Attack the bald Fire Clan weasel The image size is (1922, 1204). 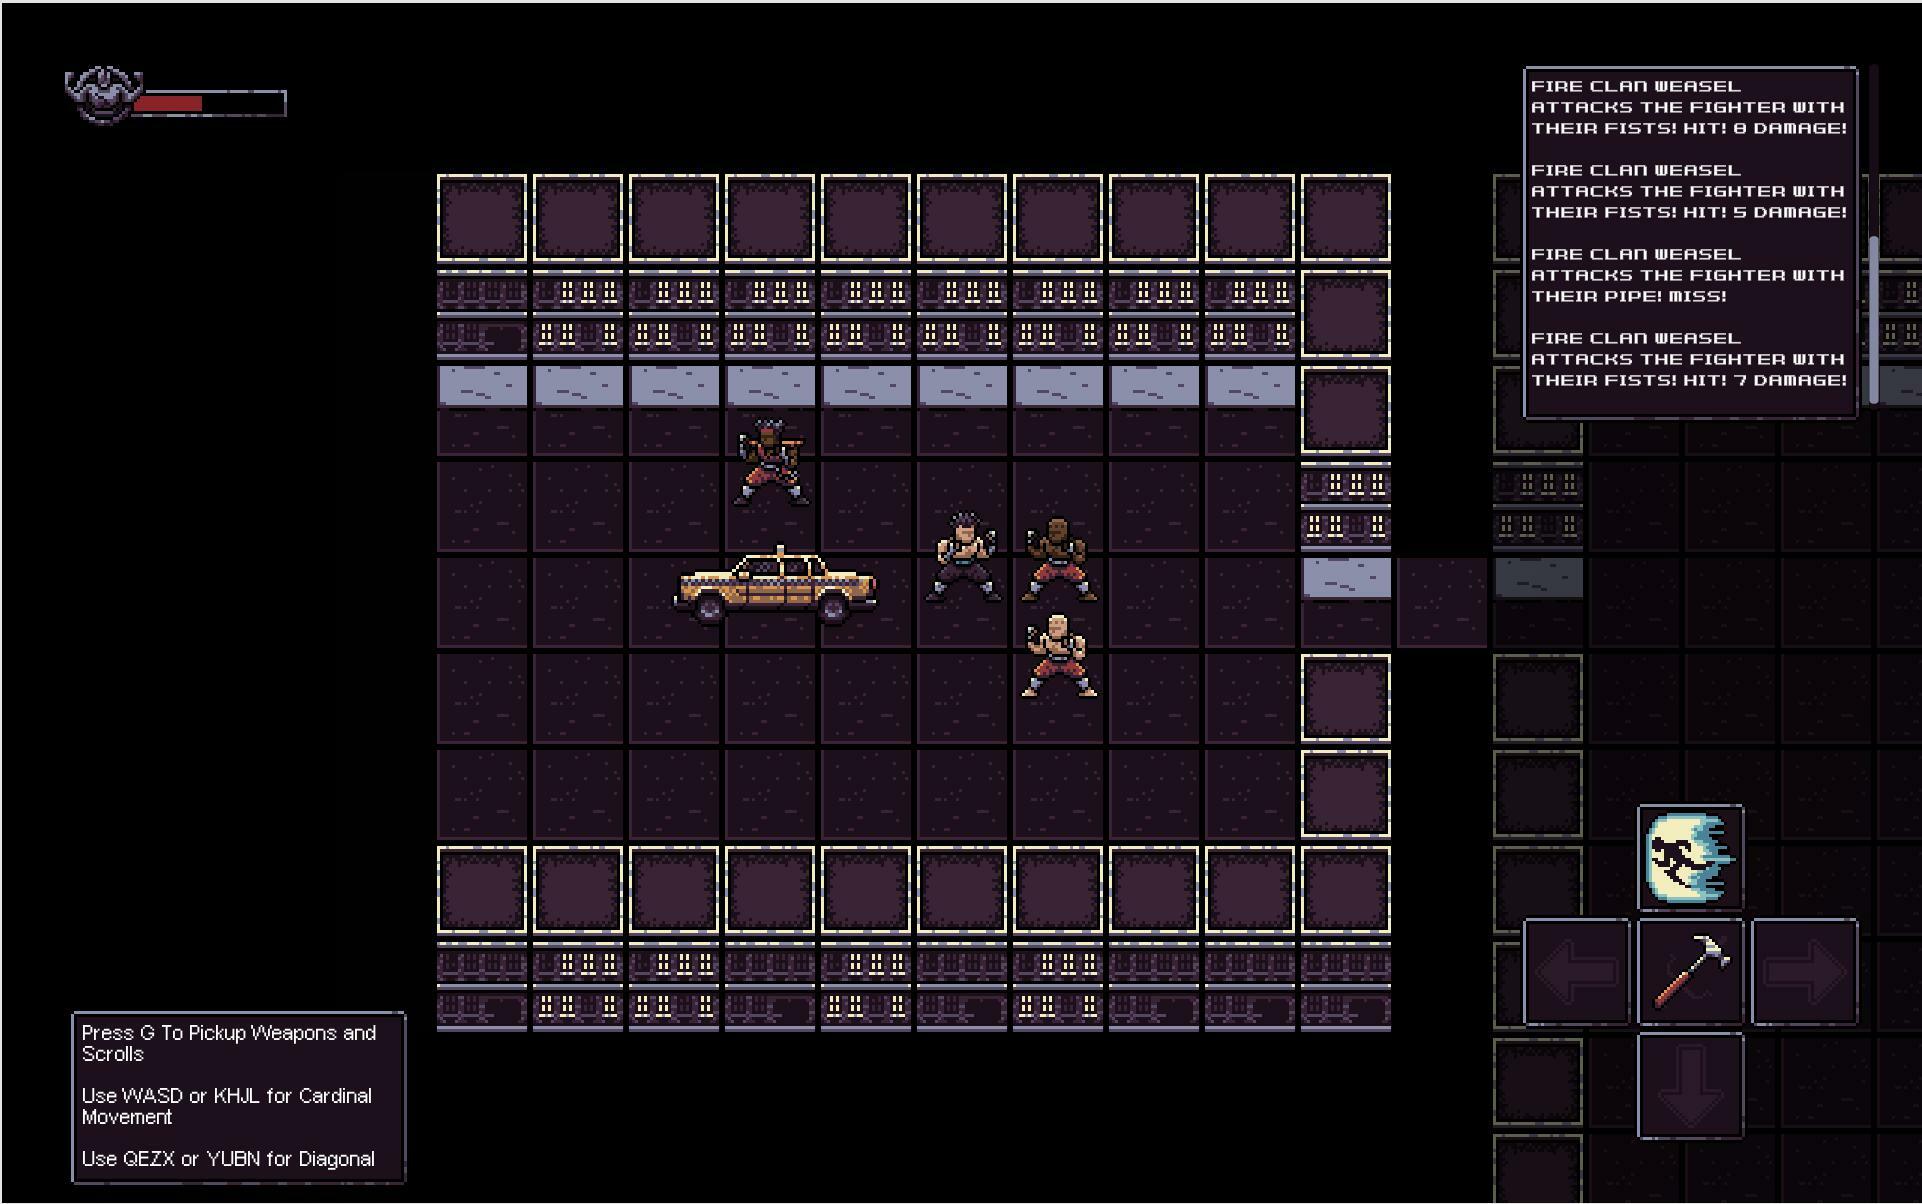1058,655
